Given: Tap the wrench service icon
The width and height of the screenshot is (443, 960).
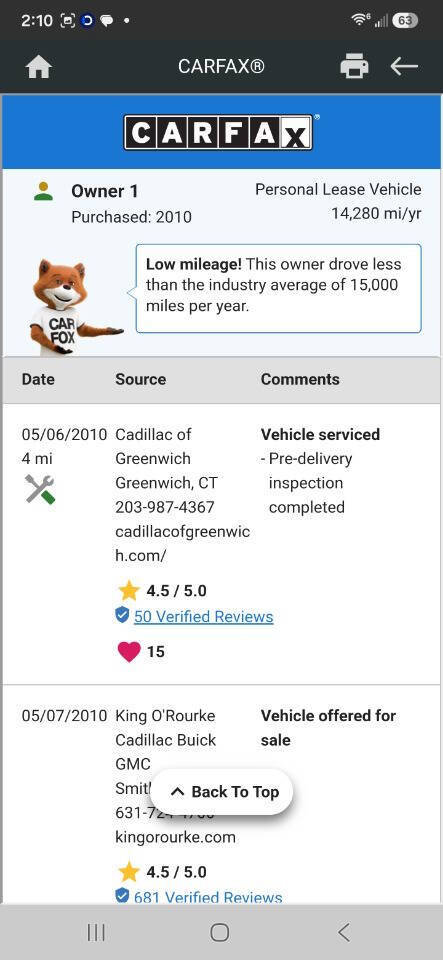Looking at the screenshot, I should coord(40,489).
